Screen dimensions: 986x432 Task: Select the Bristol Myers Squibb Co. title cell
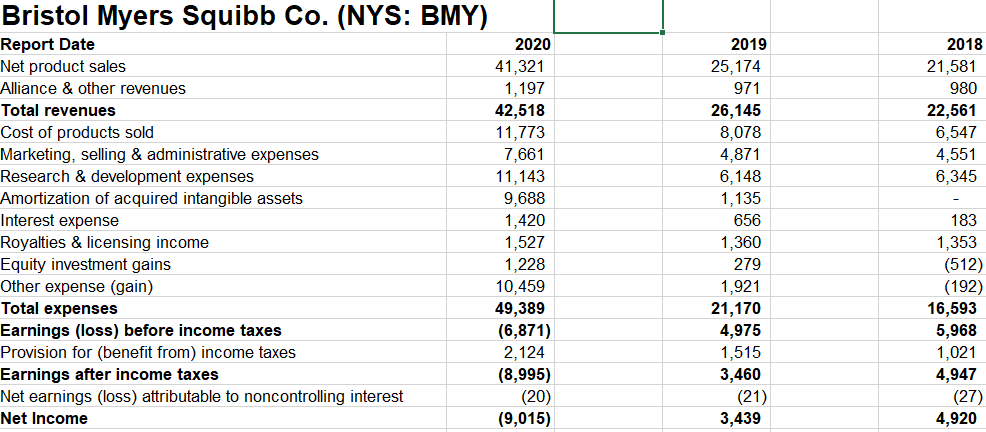point(244,17)
